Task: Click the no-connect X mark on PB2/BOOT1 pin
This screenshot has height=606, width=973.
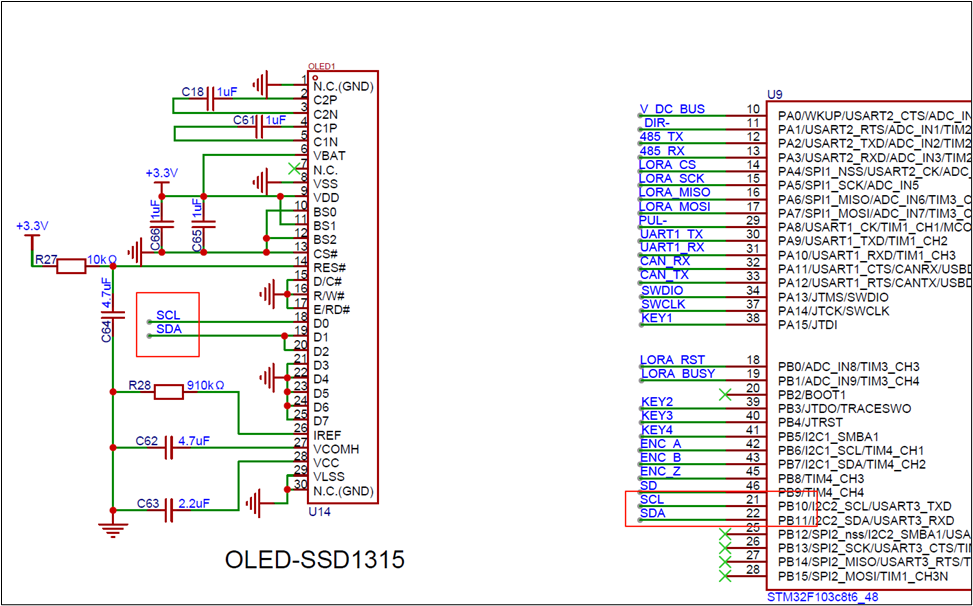Action: 725,394
